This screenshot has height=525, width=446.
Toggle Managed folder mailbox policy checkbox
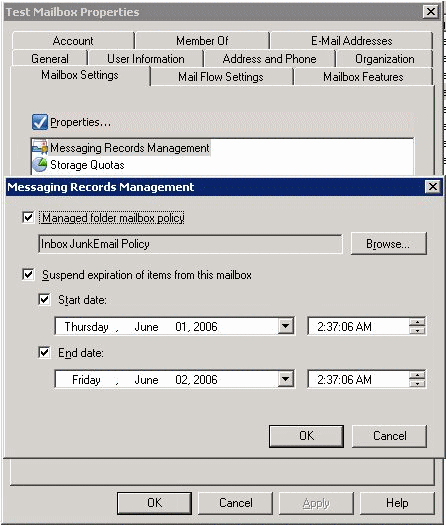28,218
